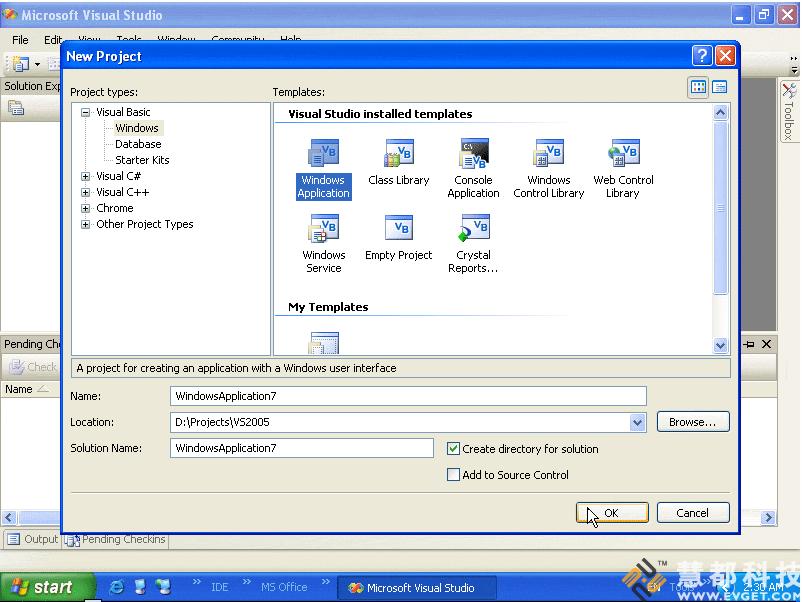Click OK to create the project
The image size is (802, 602).
click(612, 512)
